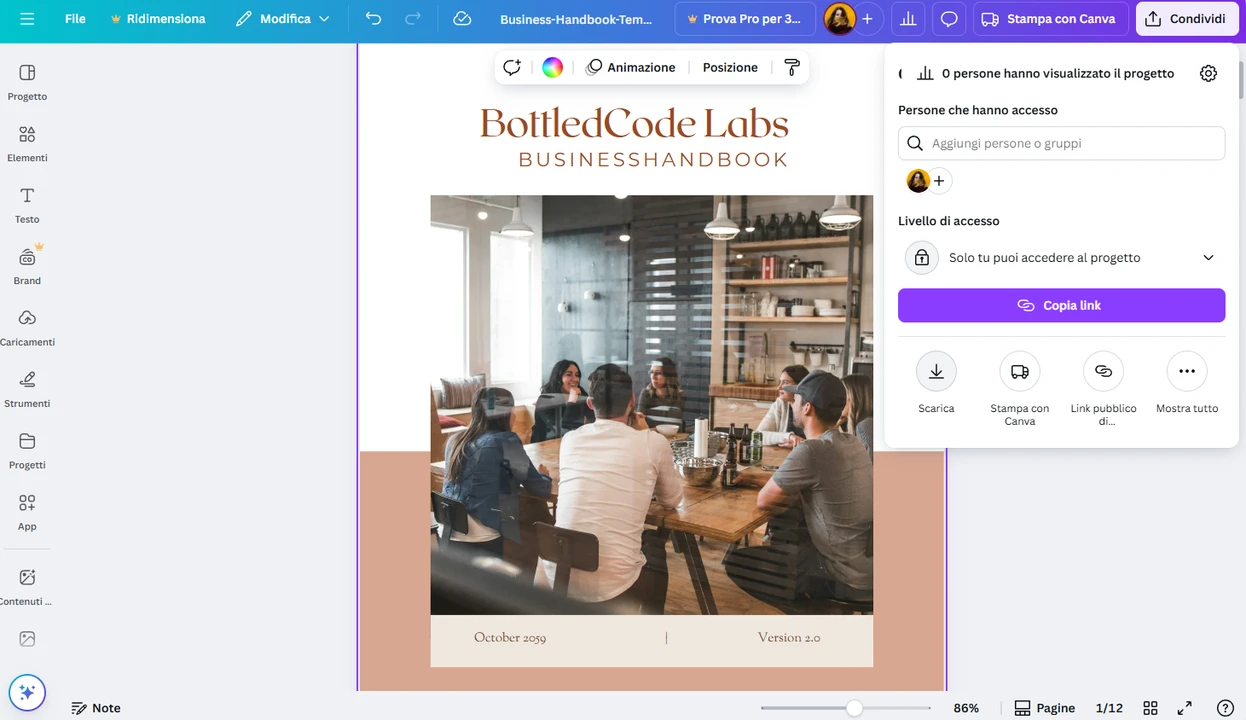Click the Animazione toolbar button
The image size is (1246, 720).
click(631, 67)
